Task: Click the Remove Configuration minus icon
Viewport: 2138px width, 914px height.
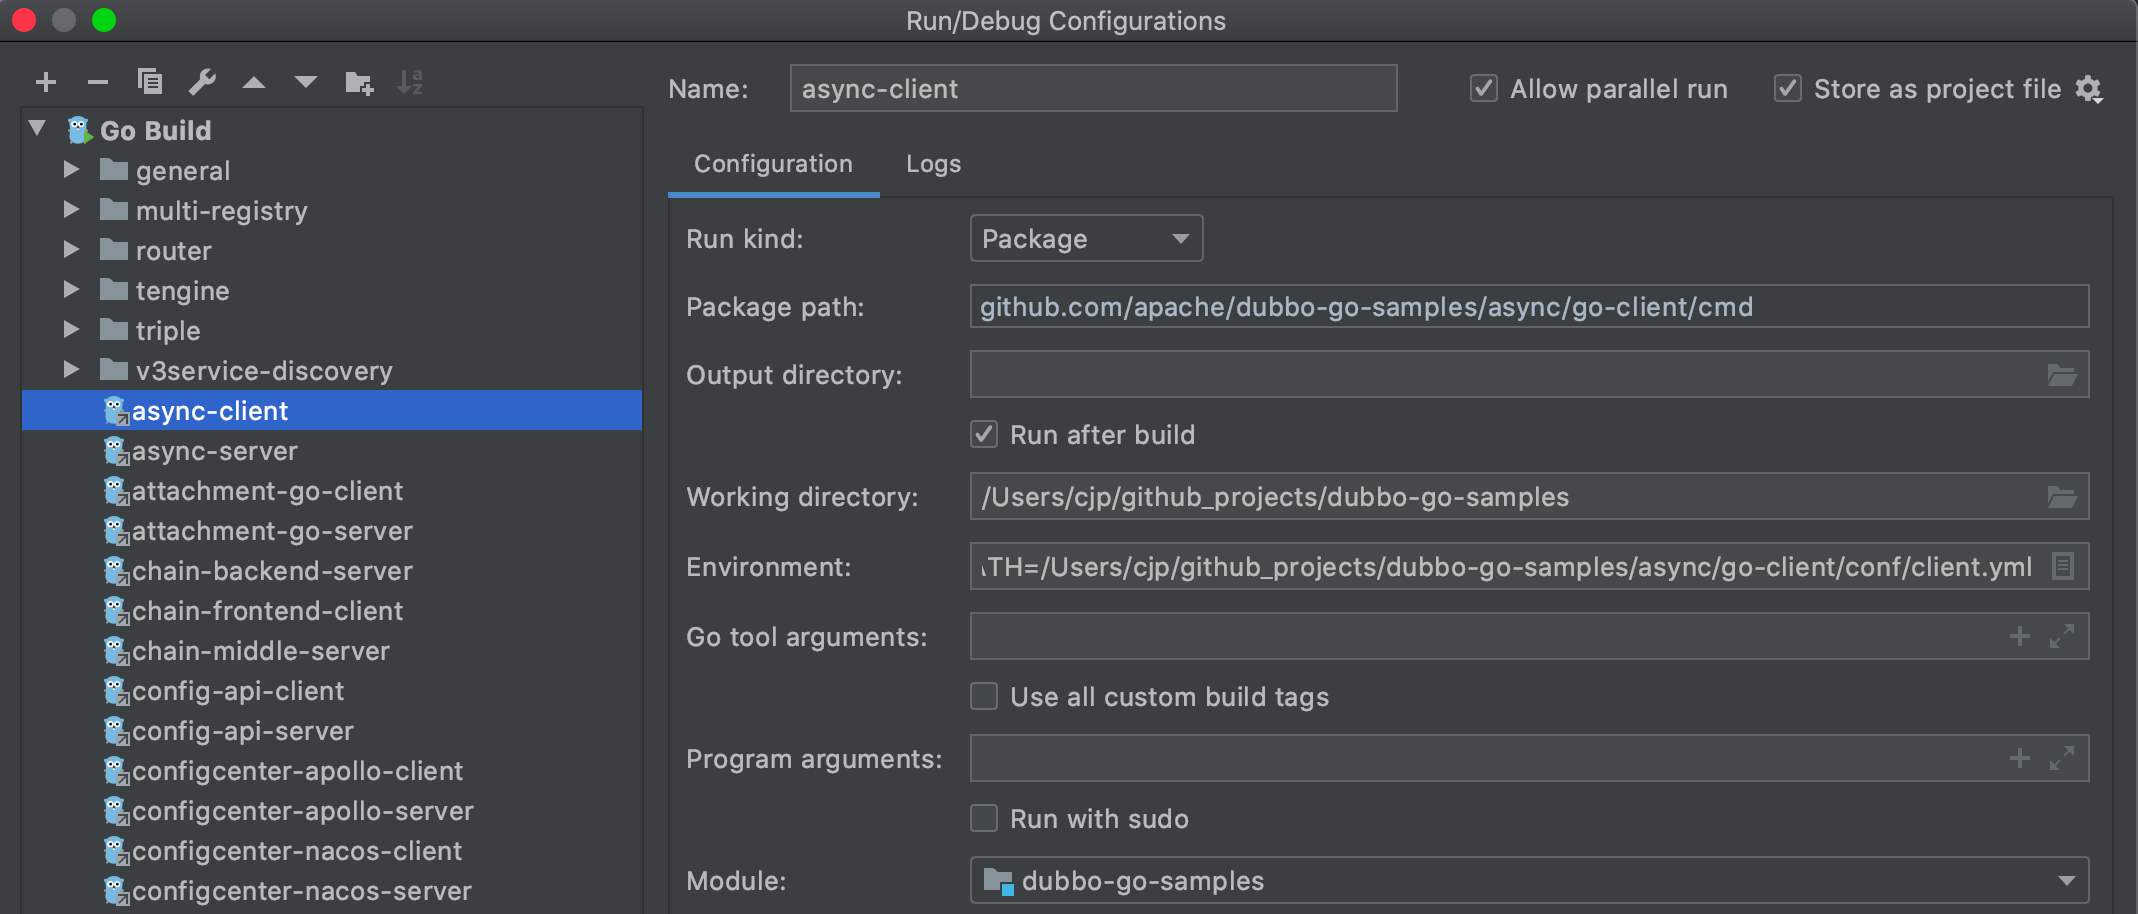Action: click(x=97, y=82)
